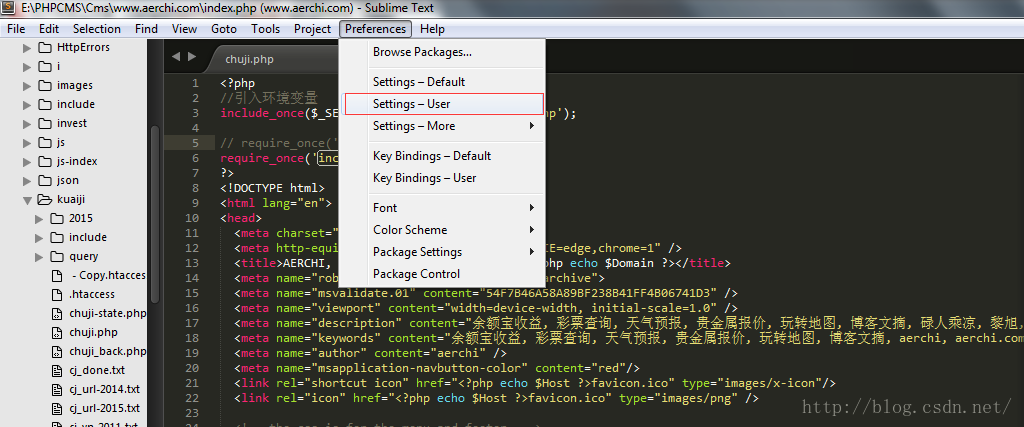Image resolution: width=1024 pixels, height=427 pixels.
Task: Expand the images folder arrow
Action: (27, 86)
